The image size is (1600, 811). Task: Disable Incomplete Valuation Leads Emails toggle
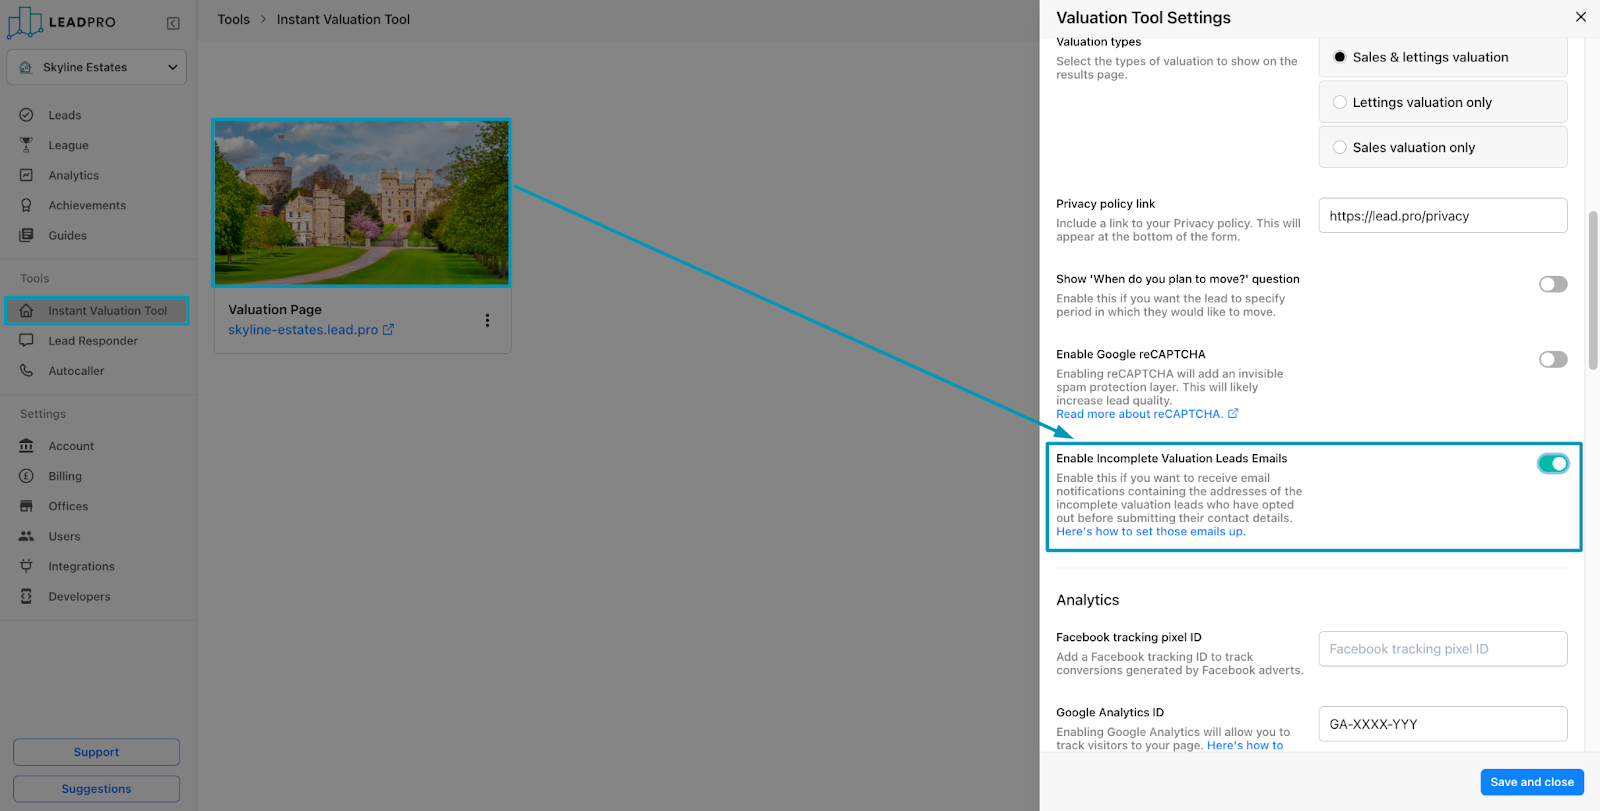click(x=1552, y=464)
